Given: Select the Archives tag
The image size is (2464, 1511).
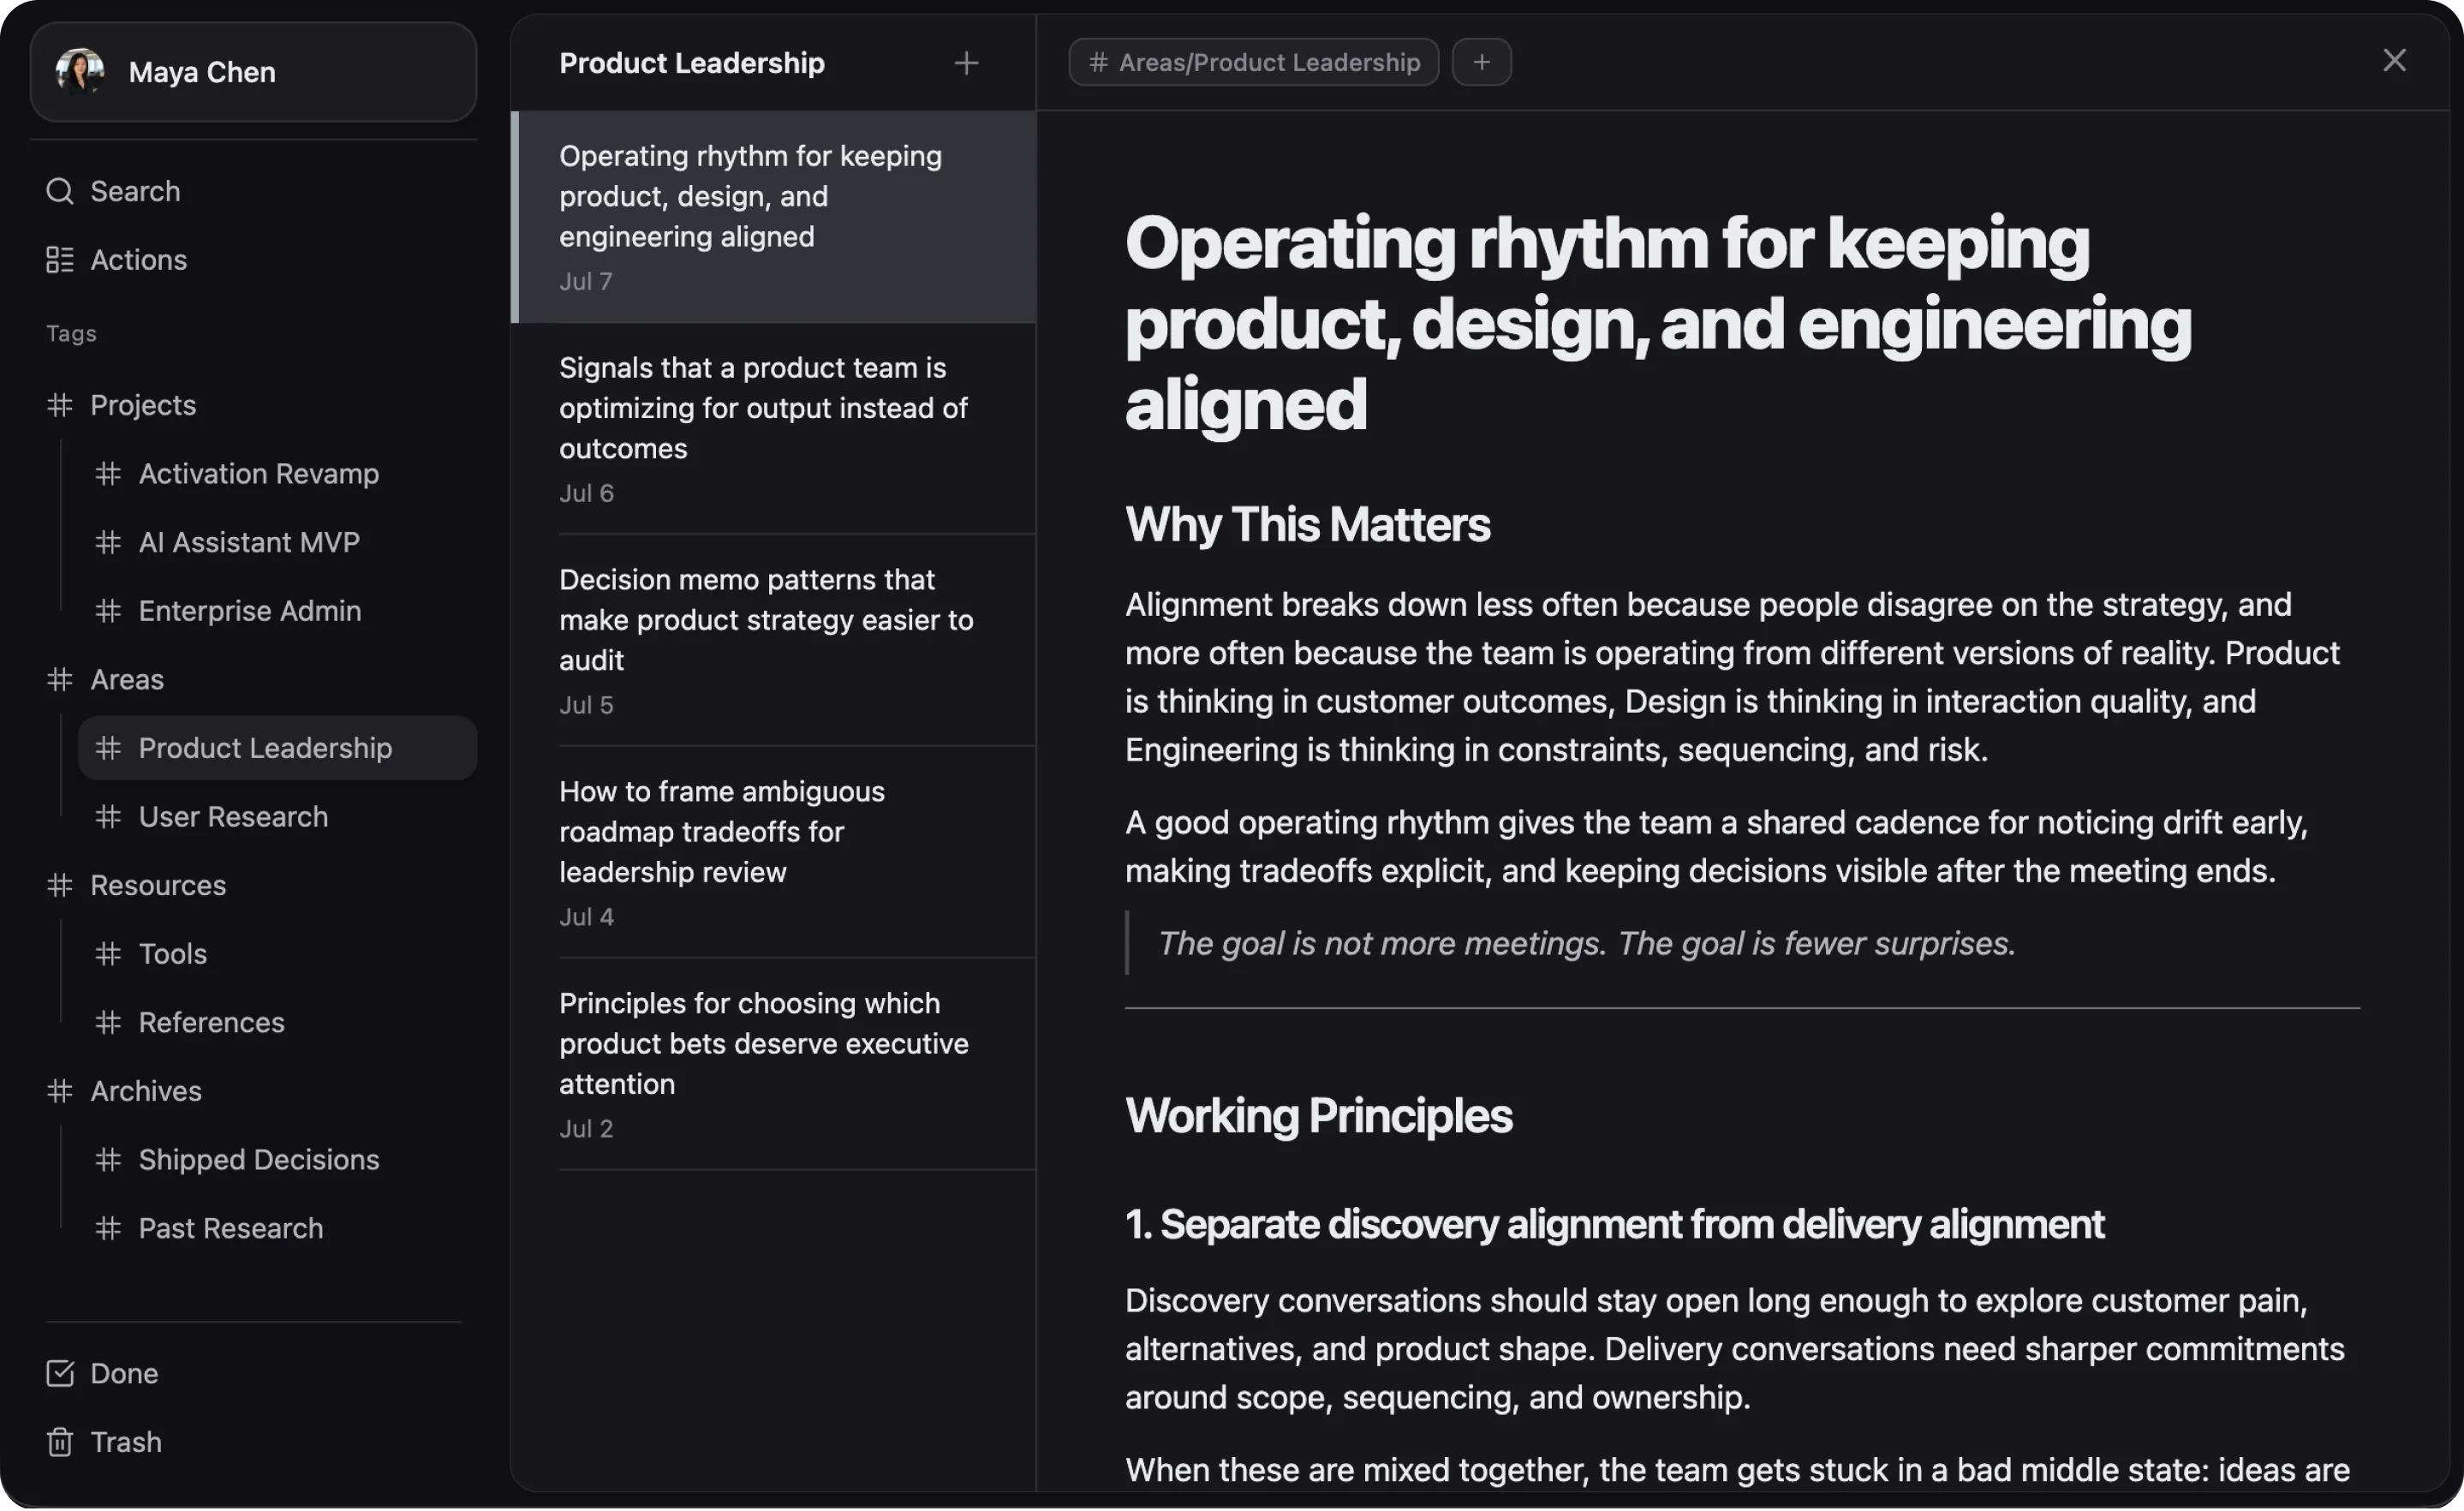Looking at the screenshot, I should [x=254, y=1092].
